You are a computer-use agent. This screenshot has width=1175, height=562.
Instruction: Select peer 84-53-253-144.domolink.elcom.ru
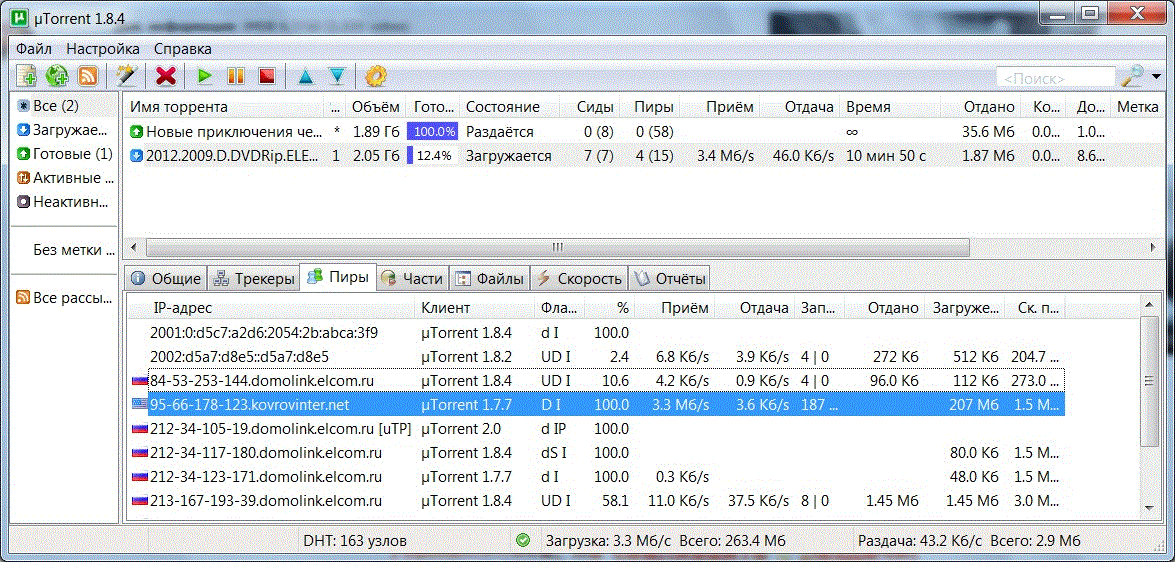tap(596, 381)
